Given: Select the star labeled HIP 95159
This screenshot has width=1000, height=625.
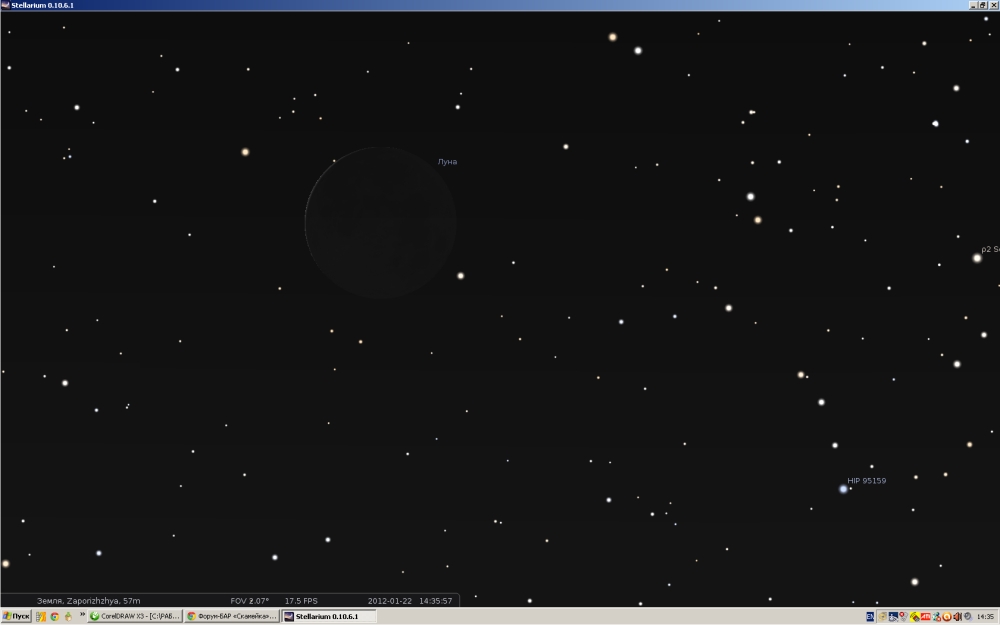Looking at the screenshot, I should click(x=843, y=489).
